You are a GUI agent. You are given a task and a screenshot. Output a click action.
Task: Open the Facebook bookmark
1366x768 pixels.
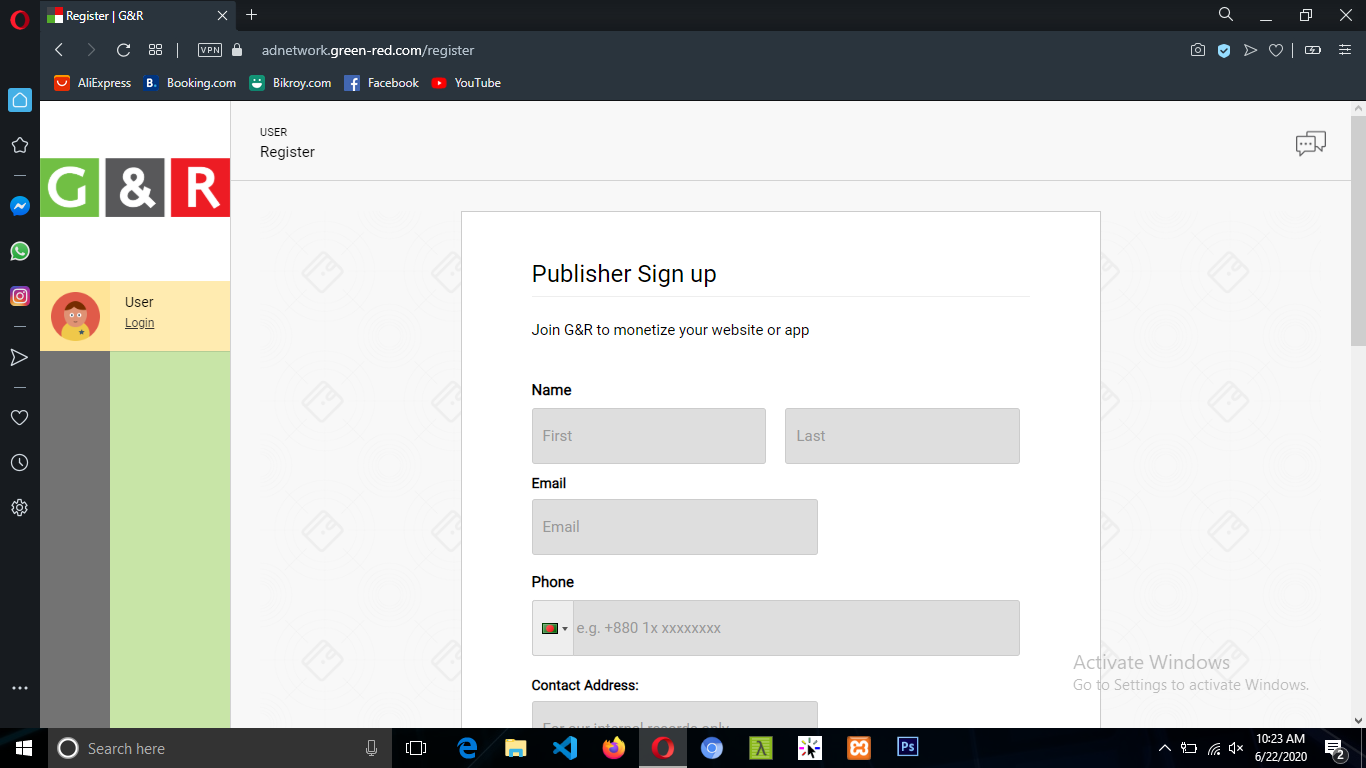coord(381,83)
